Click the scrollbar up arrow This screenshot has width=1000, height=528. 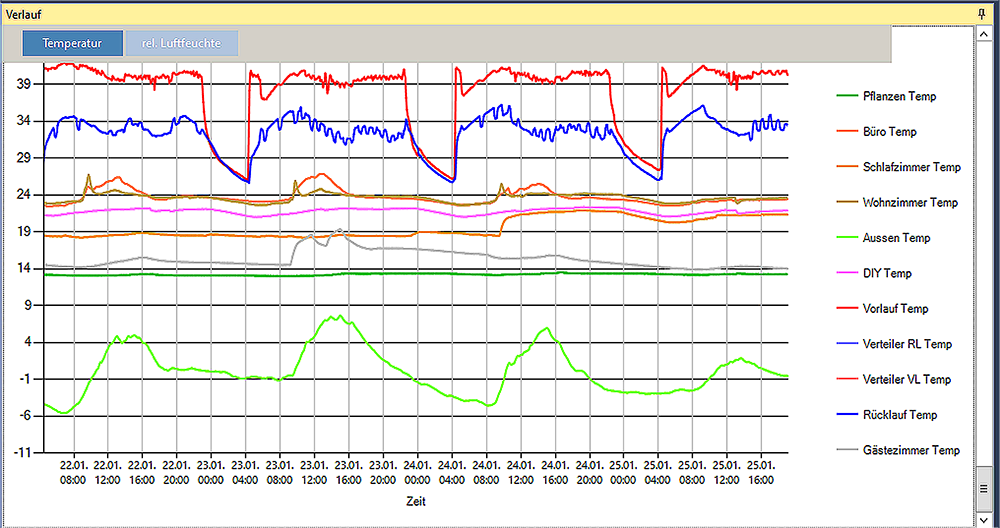pos(982,34)
